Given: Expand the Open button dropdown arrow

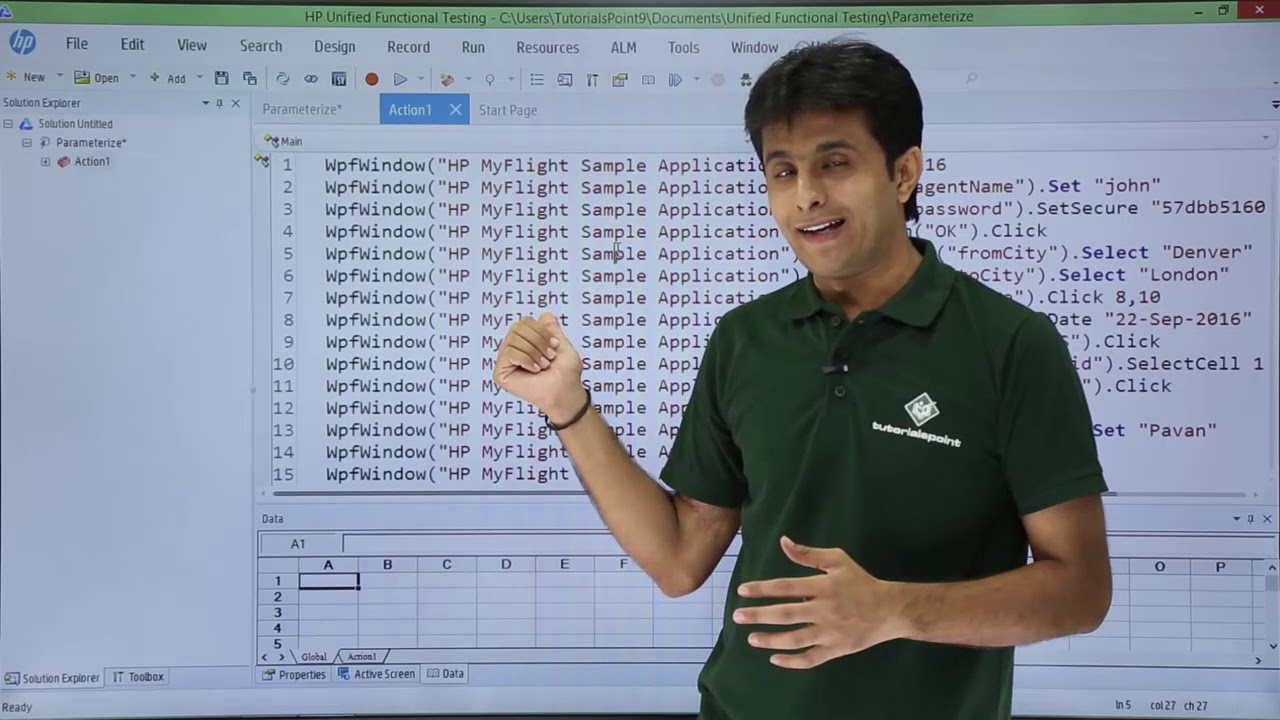Looking at the screenshot, I should coord(132,78).
